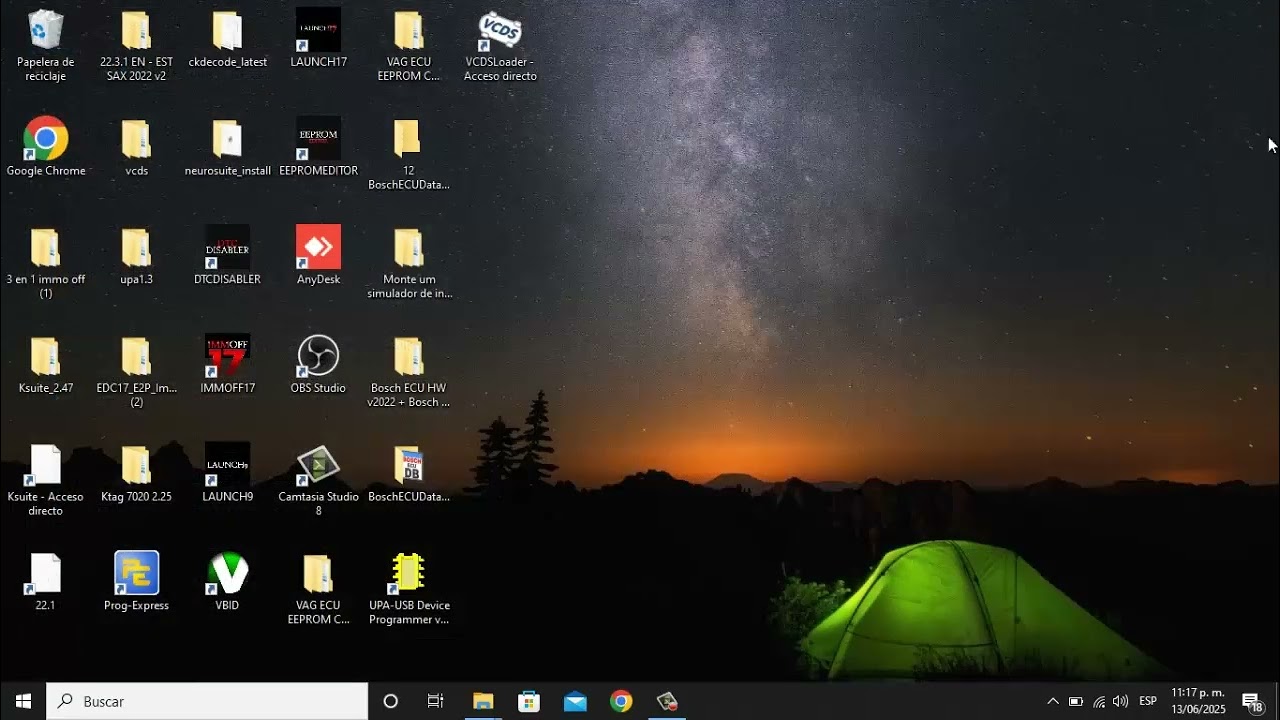The width and height of the screenshot is (1280, 720).
Task: Open Mail app from taskbar
Action: point(575,701)
